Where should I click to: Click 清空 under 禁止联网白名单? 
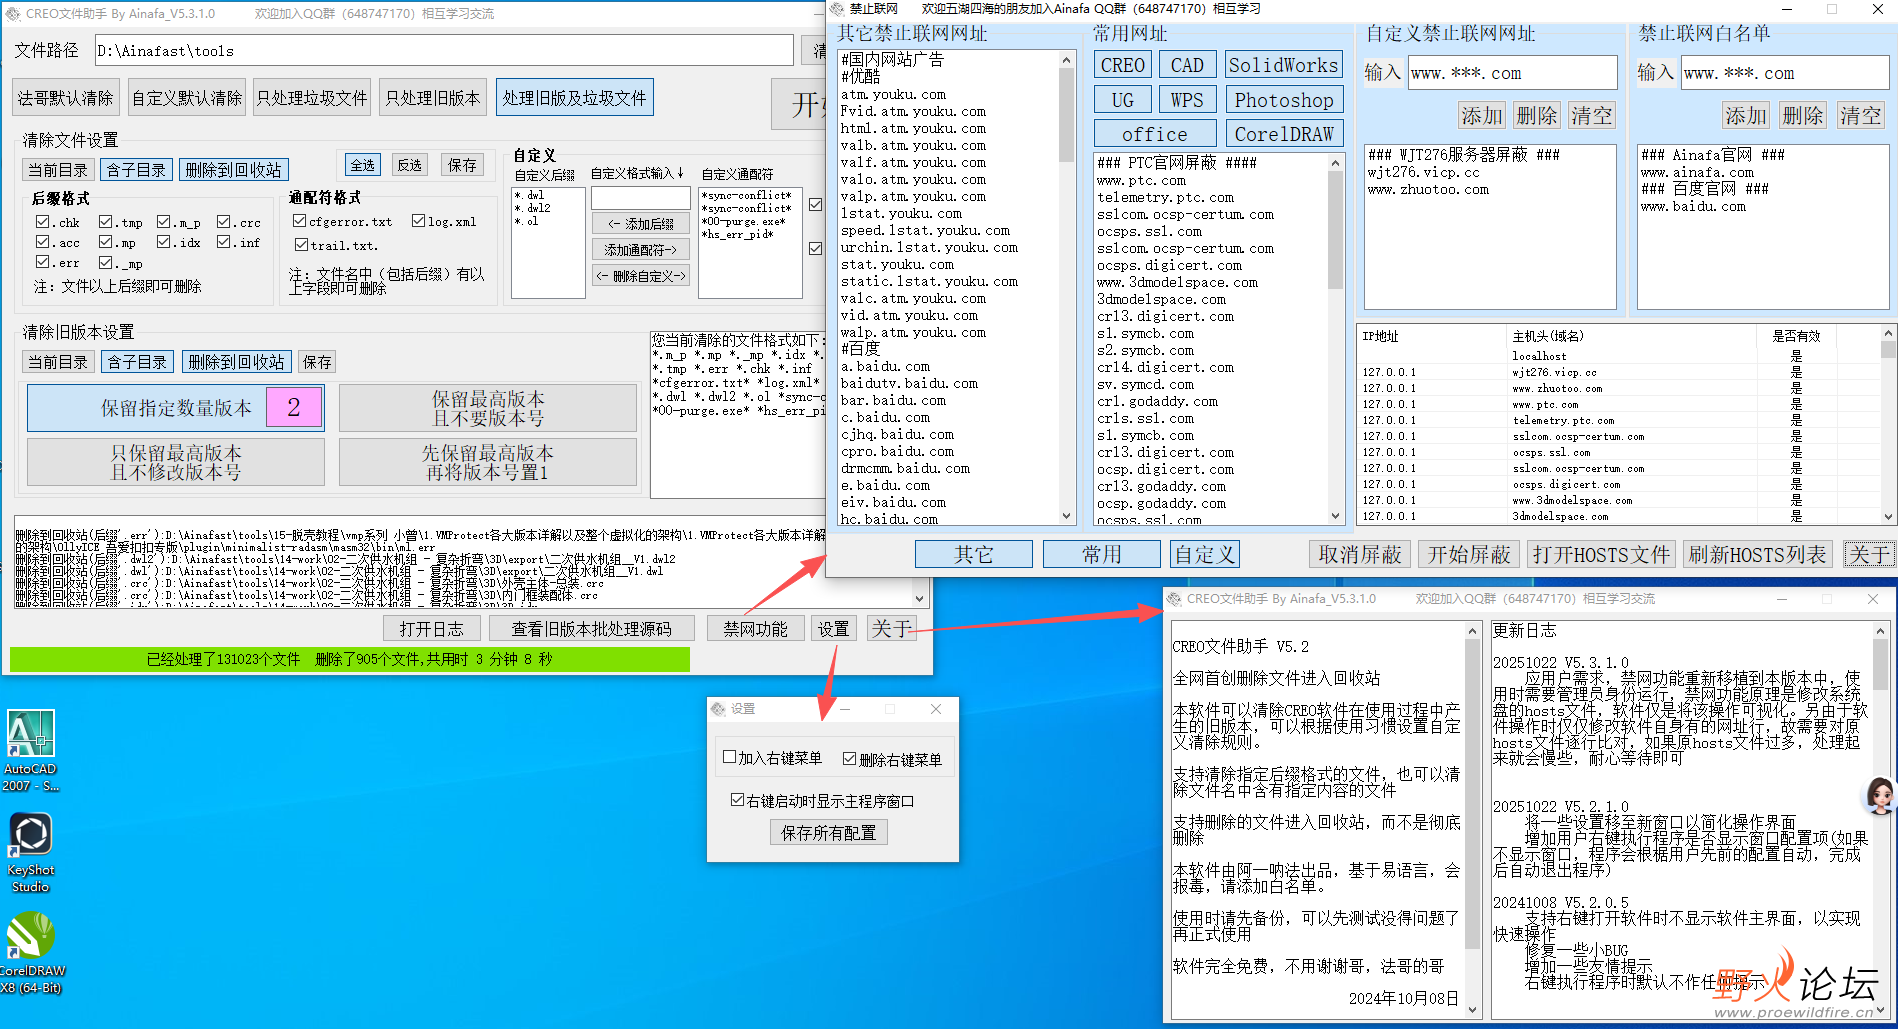[1861, 116]
